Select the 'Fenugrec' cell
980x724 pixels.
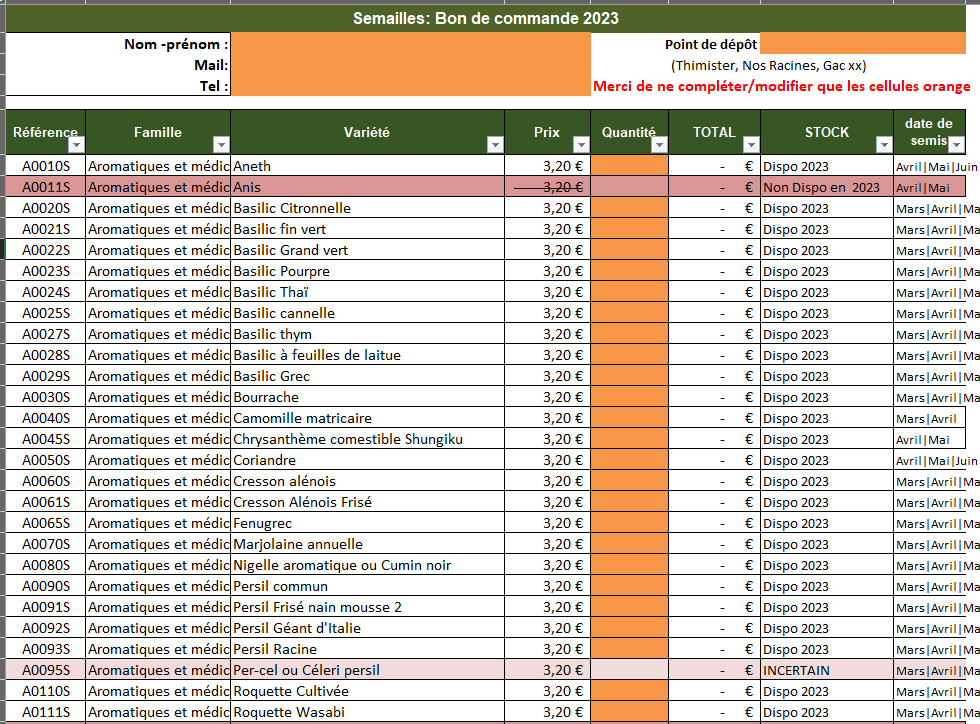coord(368,523)
